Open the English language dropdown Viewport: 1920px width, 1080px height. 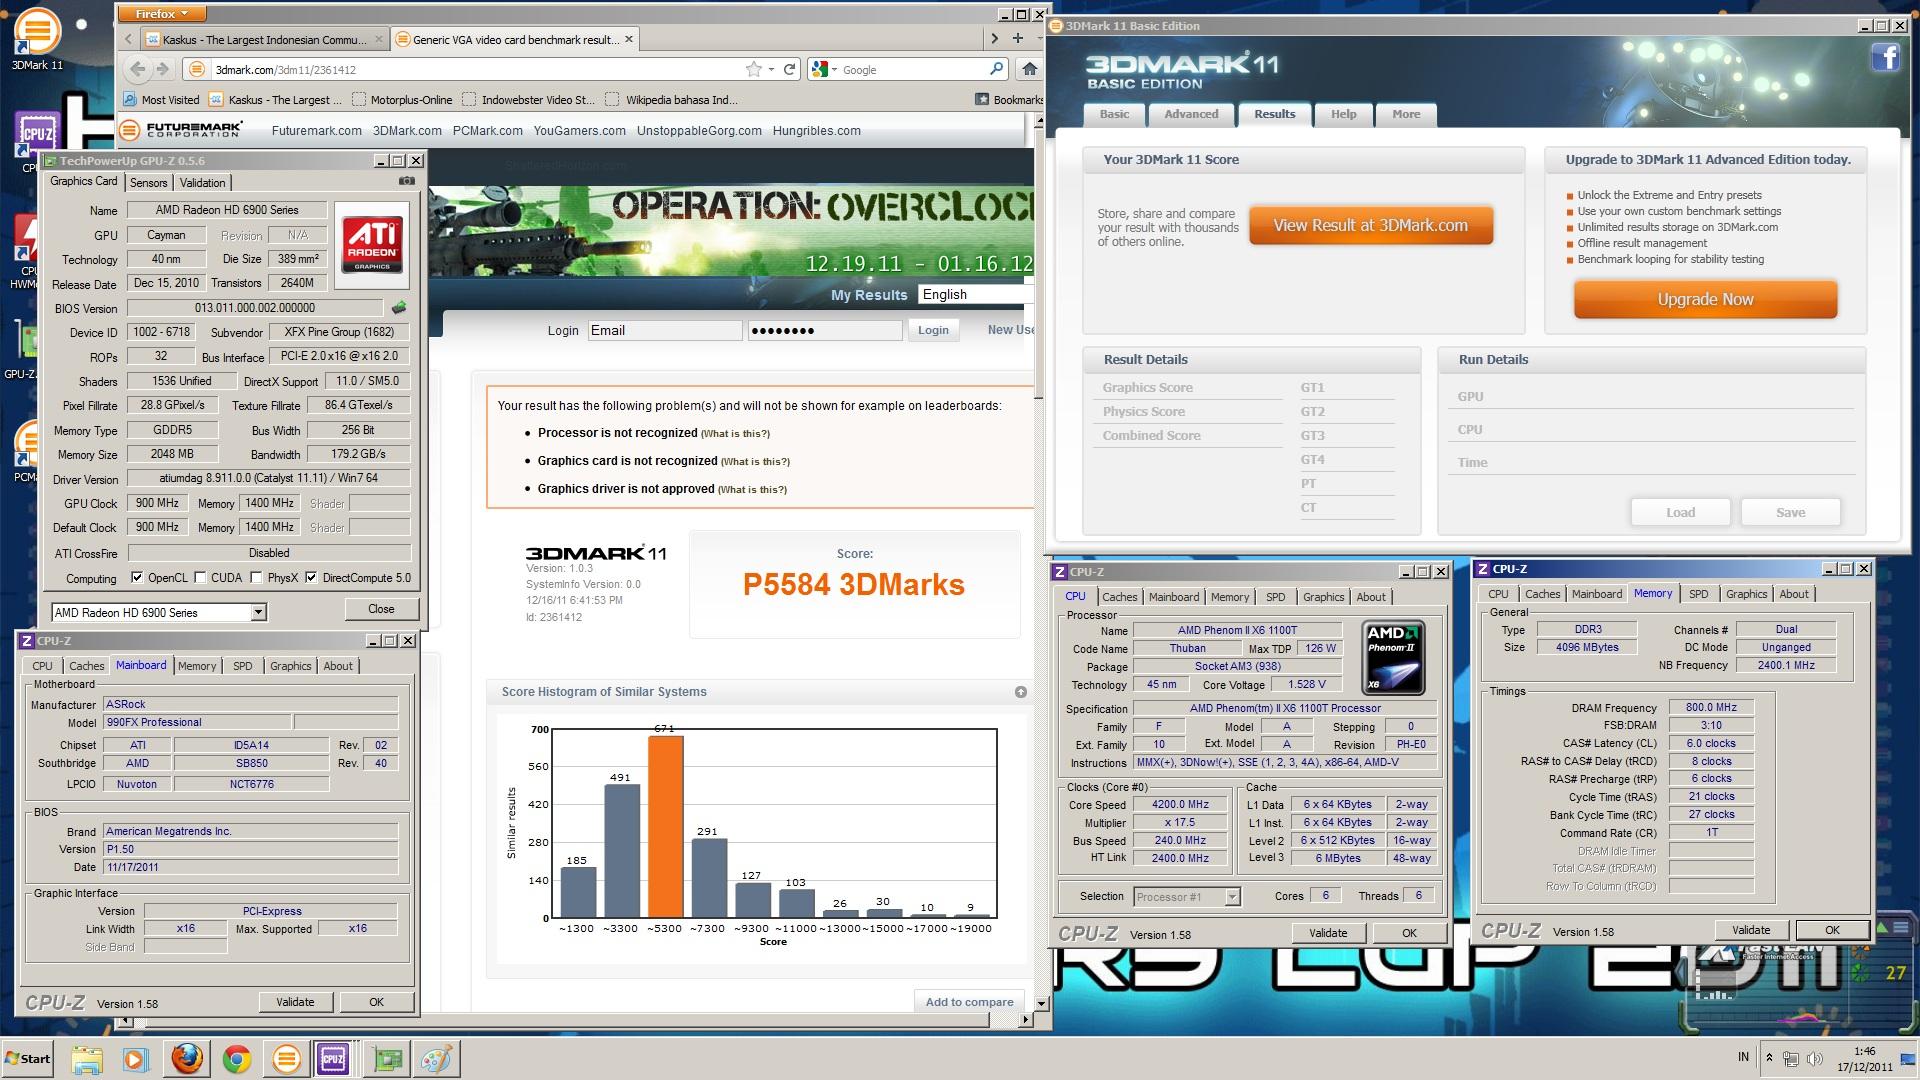[976, 294]
